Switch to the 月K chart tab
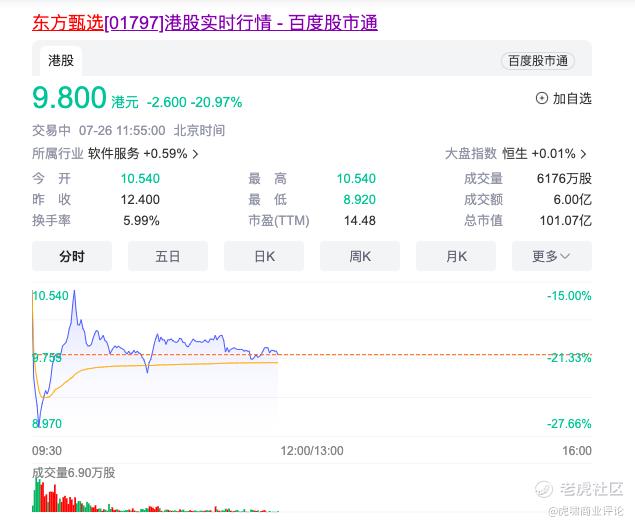This screenshot has width=635, height=525. [x=456, y=256]
